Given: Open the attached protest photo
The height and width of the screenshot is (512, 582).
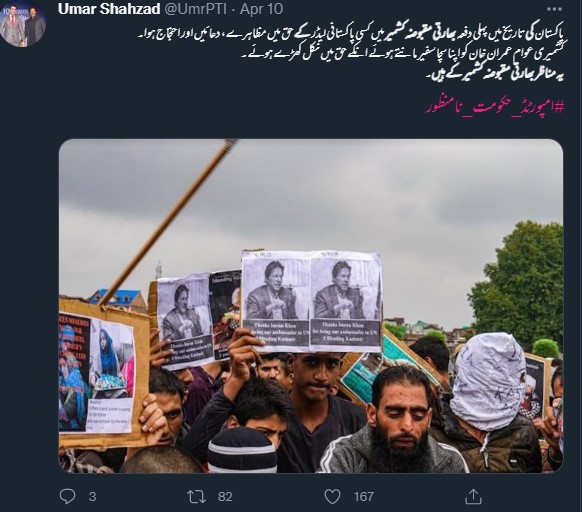Looking at the screenshot, I should tap(311, 306).
